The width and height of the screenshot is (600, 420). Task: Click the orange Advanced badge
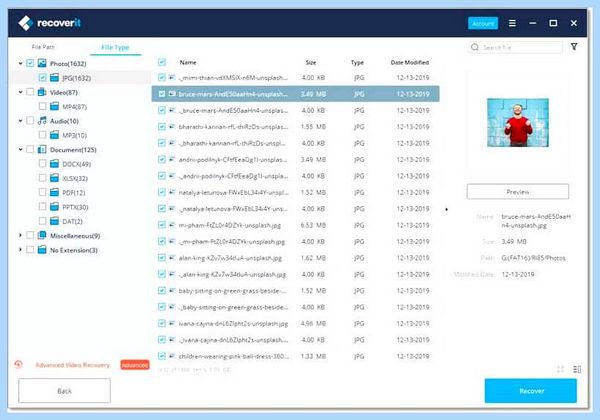click(x=135, y=365)
